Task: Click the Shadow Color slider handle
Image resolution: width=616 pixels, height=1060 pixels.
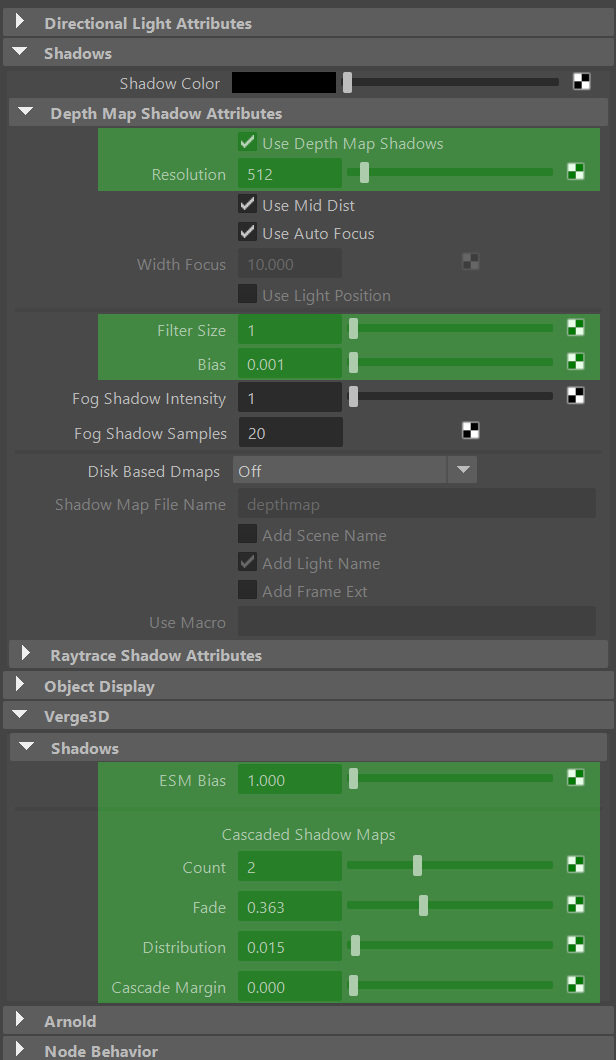Action: (347, 82)
